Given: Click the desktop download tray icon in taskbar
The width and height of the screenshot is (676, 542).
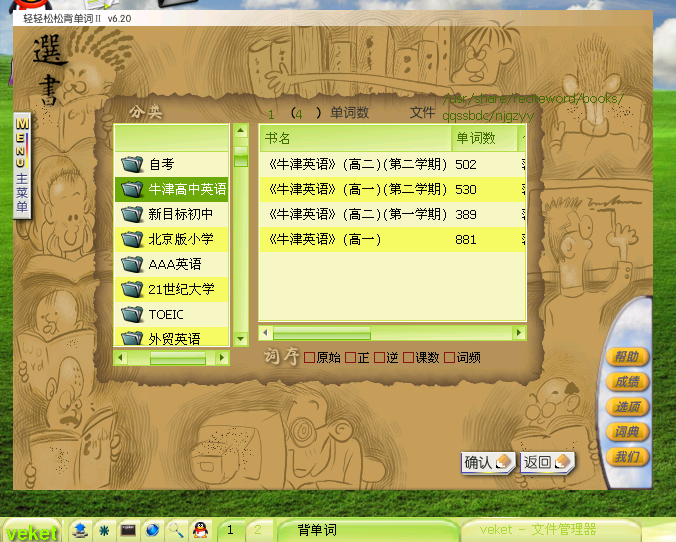Looking at the screenshot, I should (x=80, y=530).
